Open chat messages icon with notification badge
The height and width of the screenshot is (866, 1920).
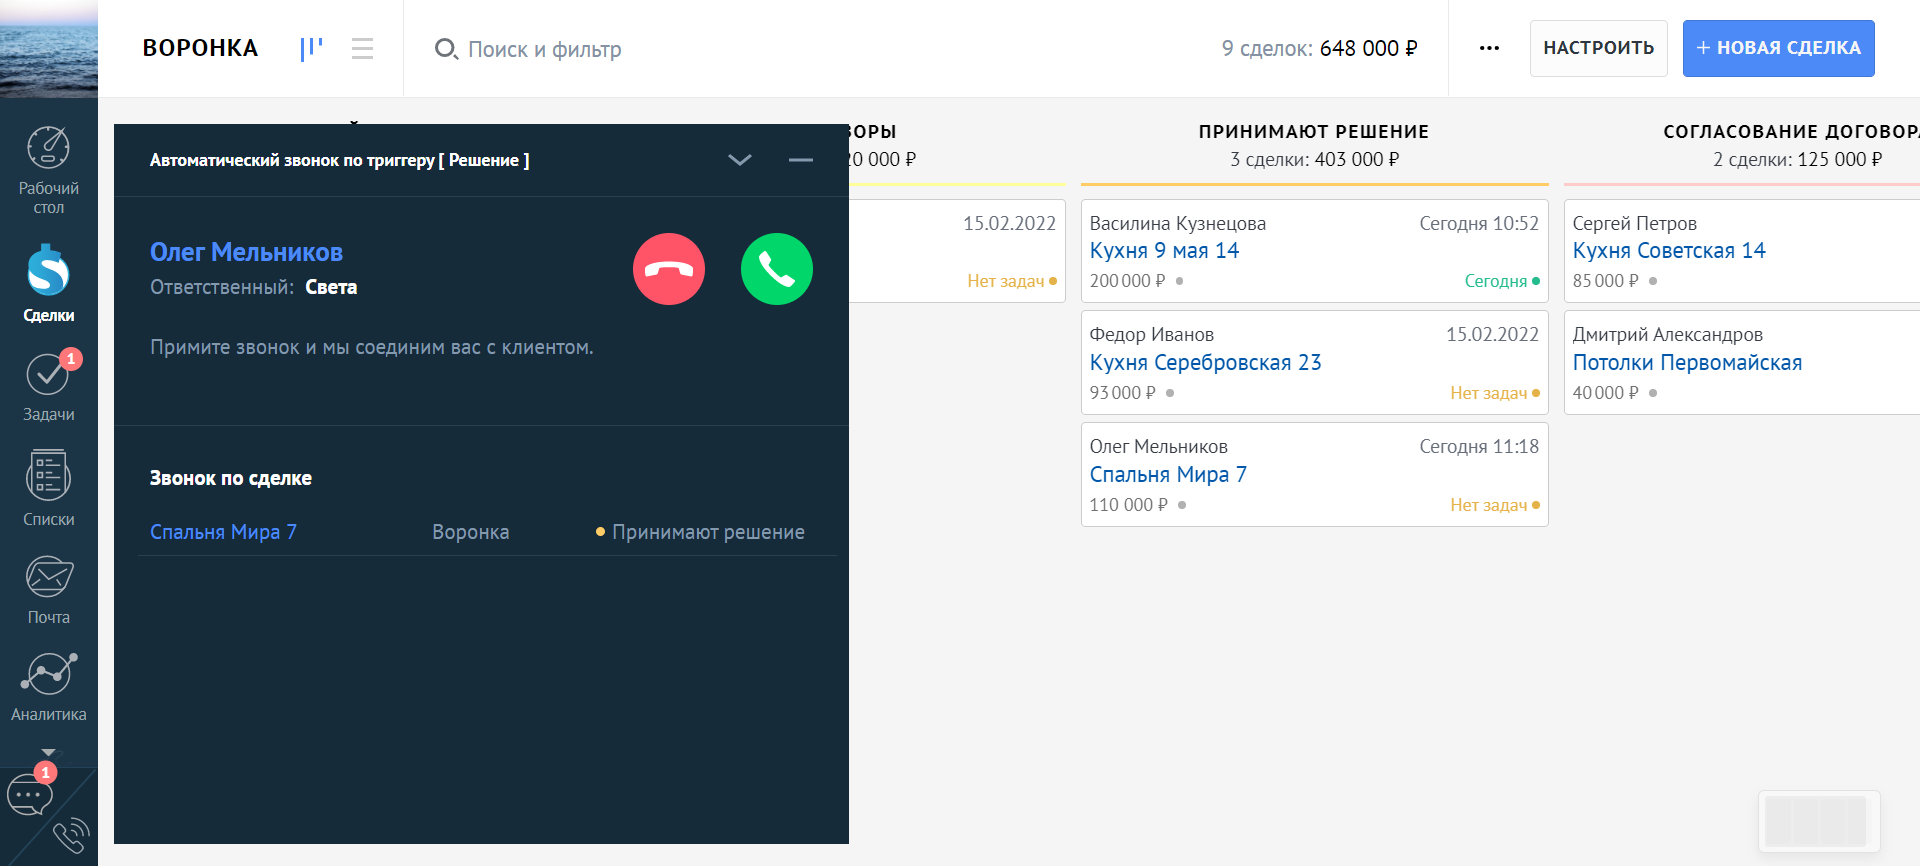29,795
